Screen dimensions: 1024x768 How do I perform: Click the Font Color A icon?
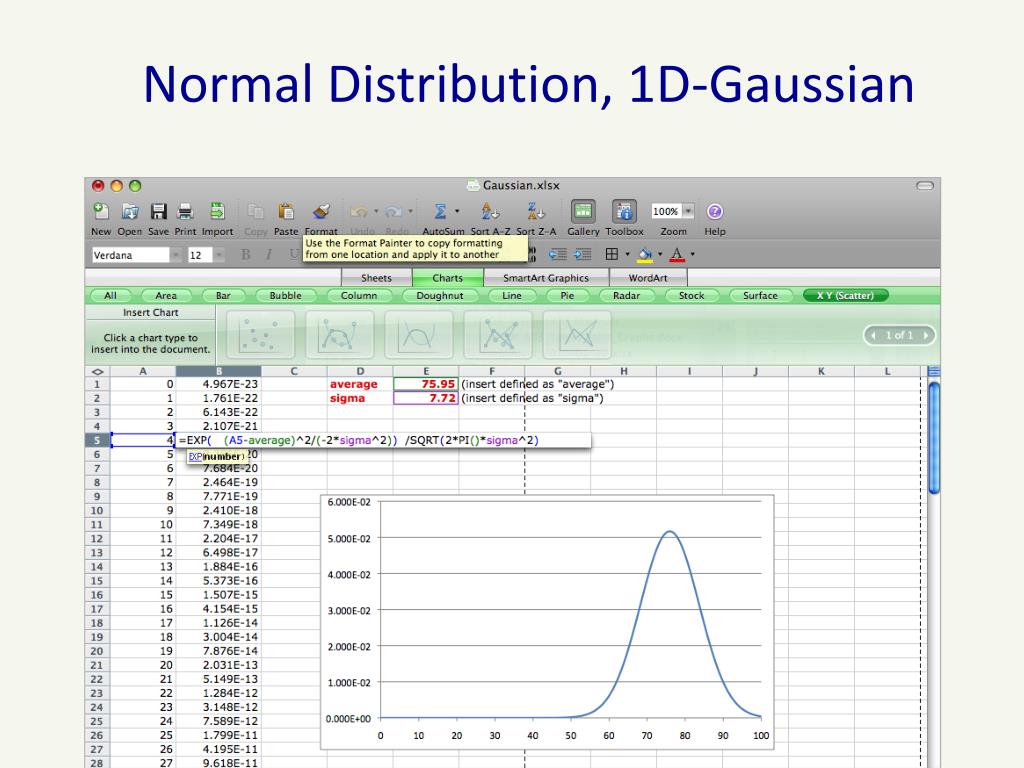677,254
